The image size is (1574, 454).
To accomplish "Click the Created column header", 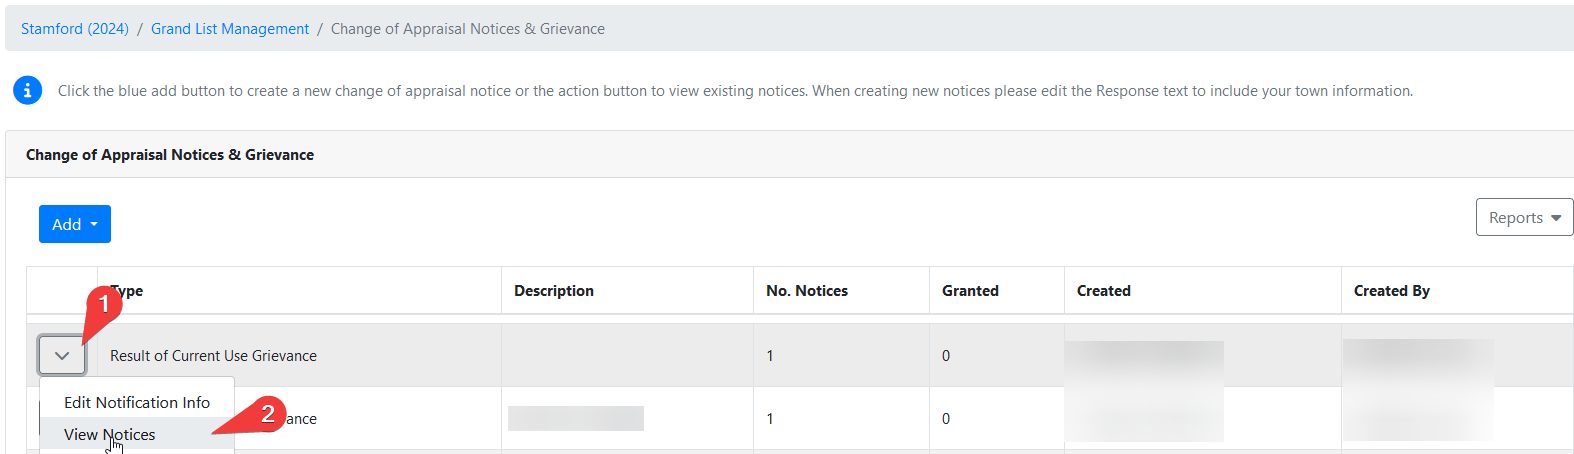I will [x=1104, y=291].
